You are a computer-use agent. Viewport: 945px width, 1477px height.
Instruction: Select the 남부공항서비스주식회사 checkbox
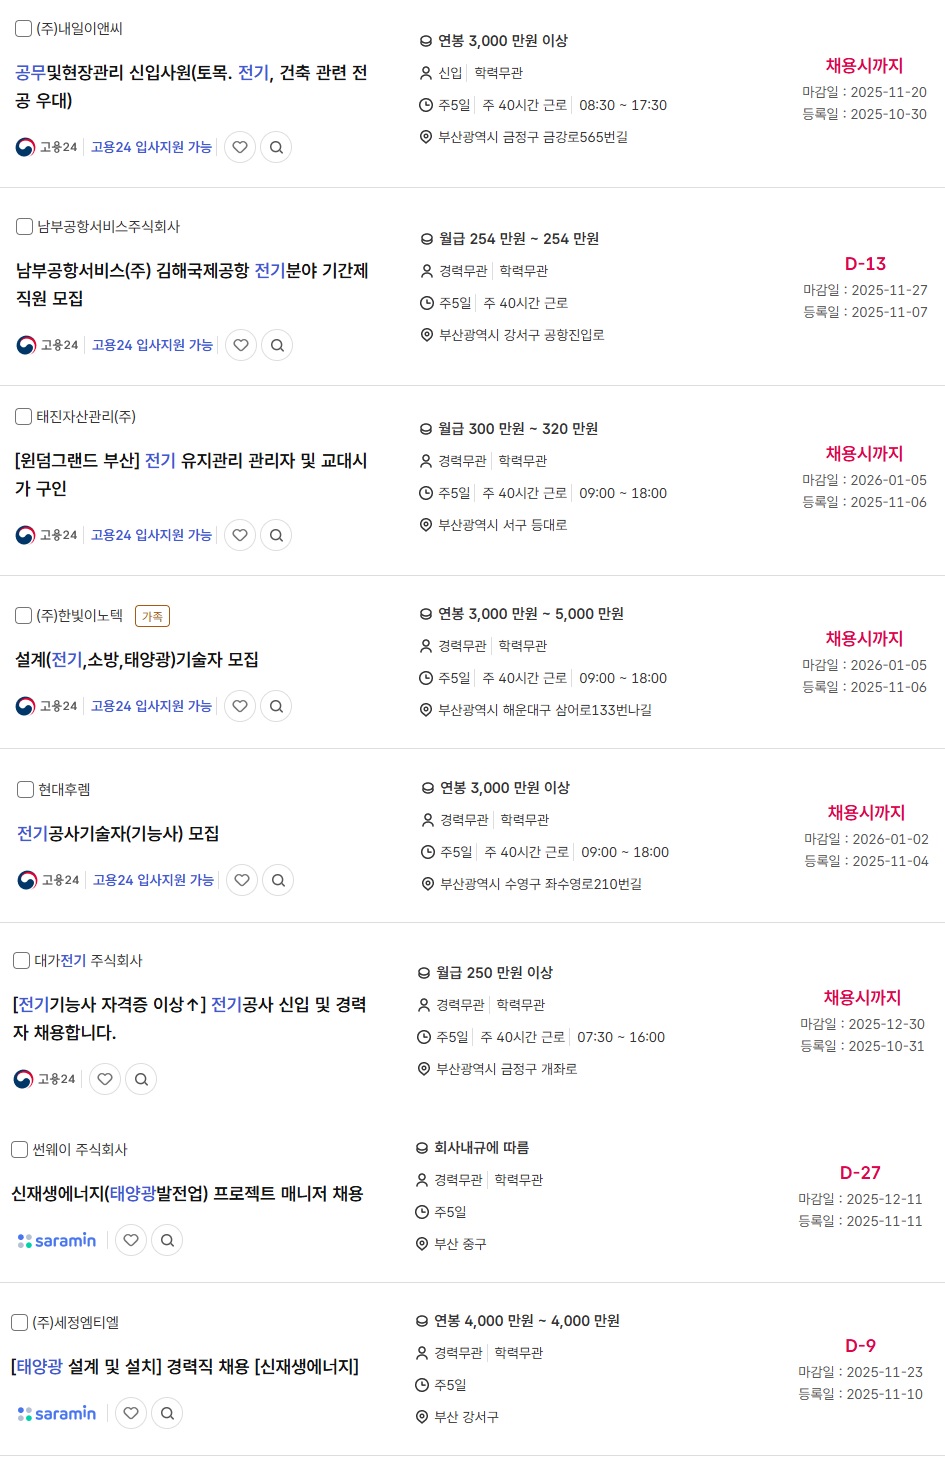[x=24, y=227]
